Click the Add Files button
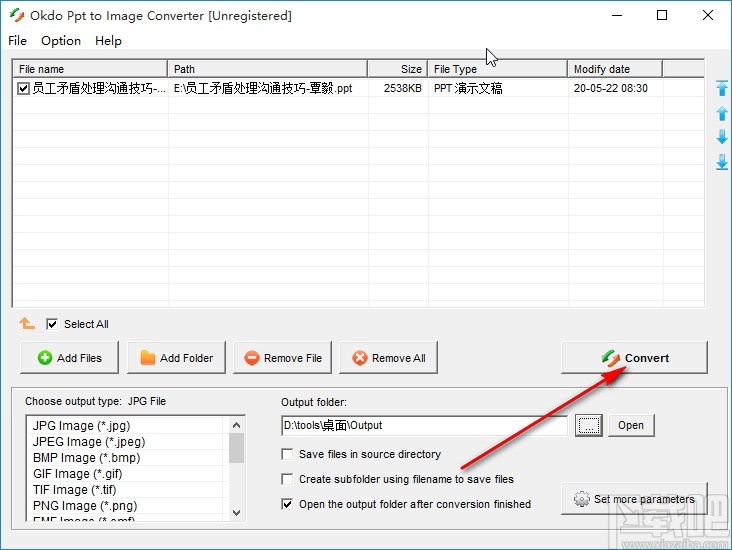 [70, 358]
